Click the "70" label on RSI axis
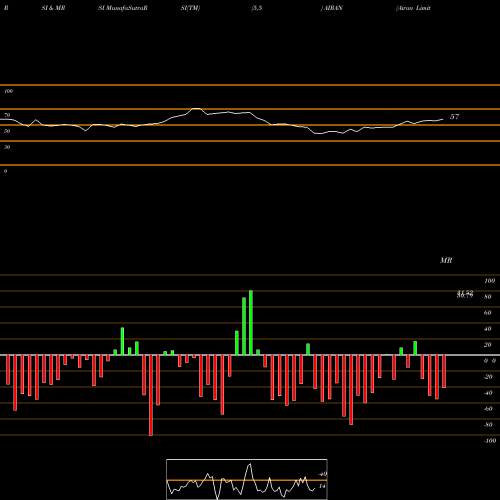This screenshot has width=500, height=500. point(7,115)
